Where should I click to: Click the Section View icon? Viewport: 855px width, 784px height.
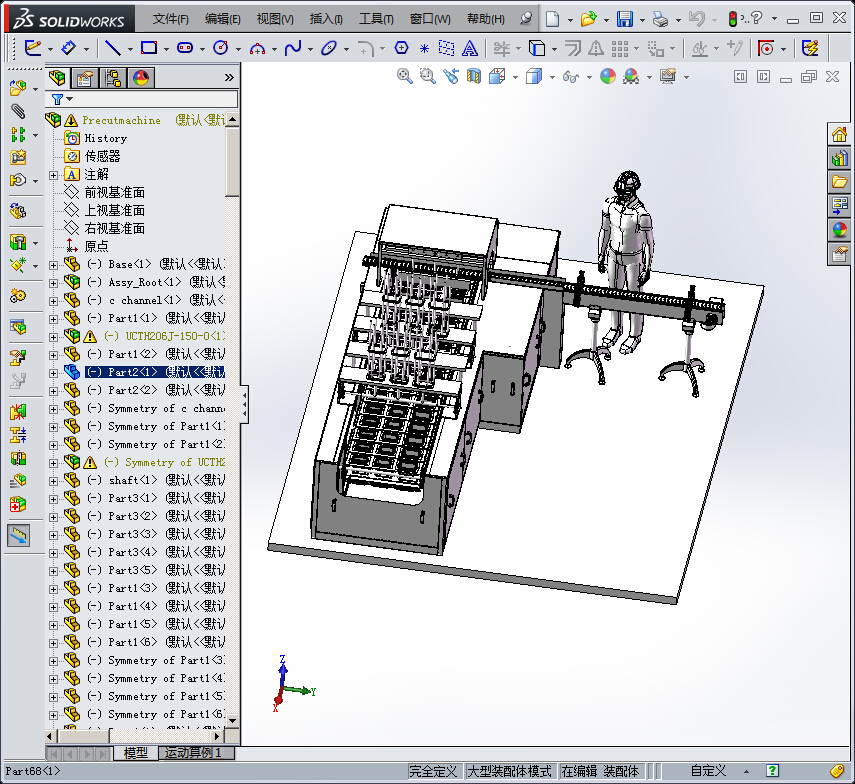tap(473, 76)
